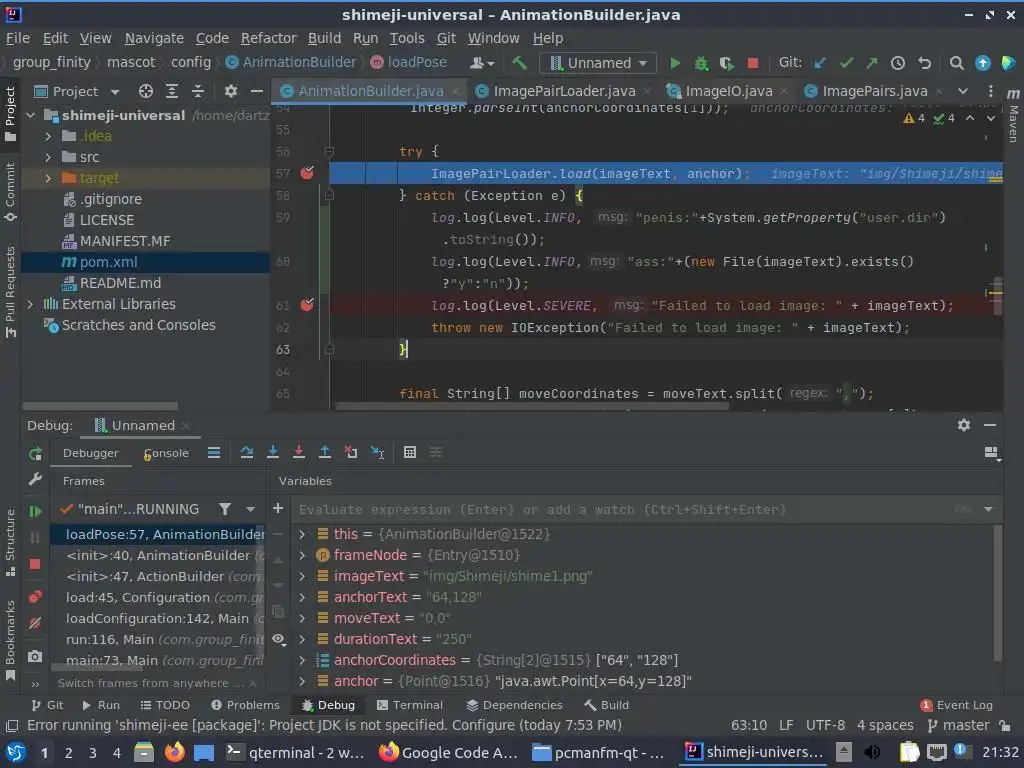
Task: Toggle breakpoint on line 61
Action: tap(306, 305)
